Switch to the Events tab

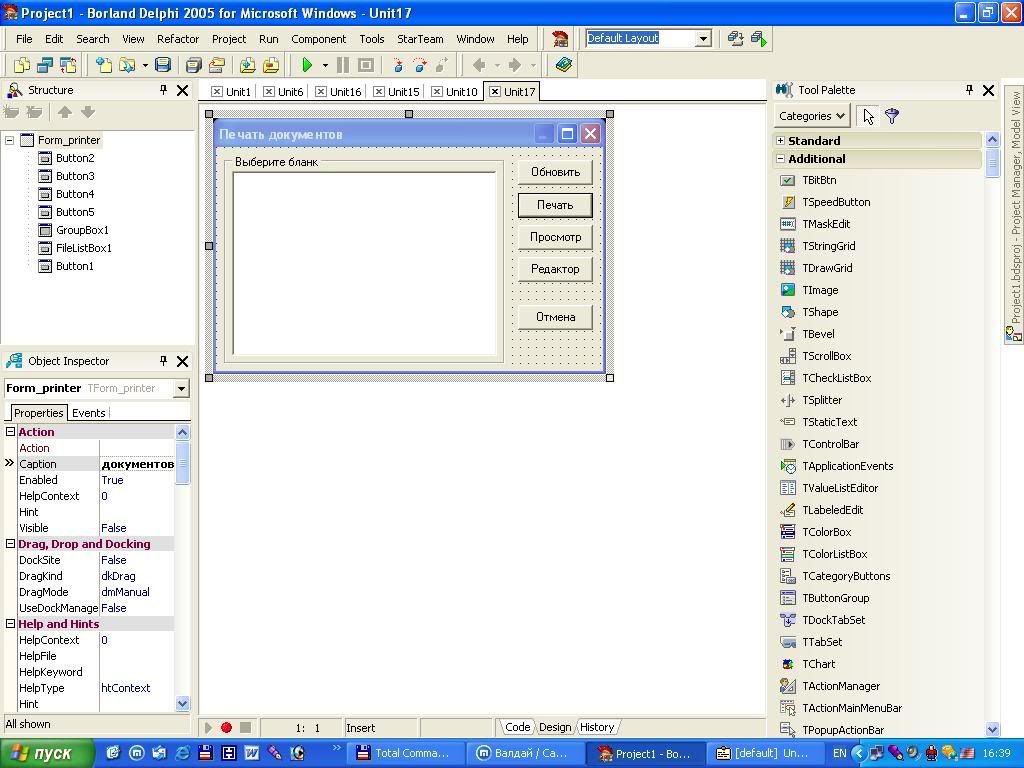(88, 413)
